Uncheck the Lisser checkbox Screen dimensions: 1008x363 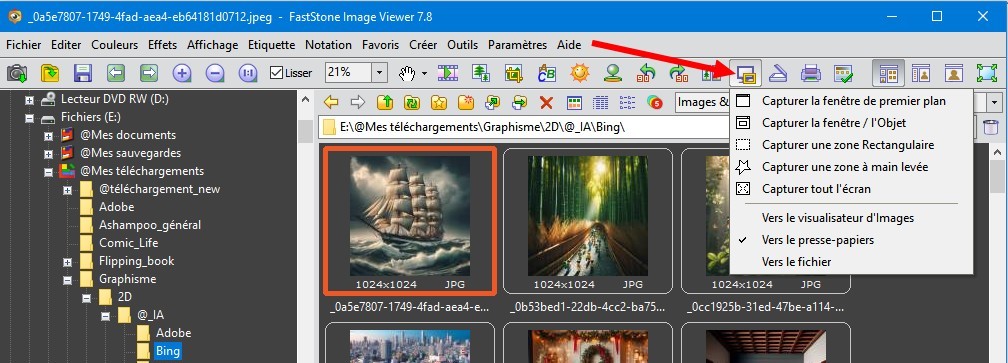point(276,73)
